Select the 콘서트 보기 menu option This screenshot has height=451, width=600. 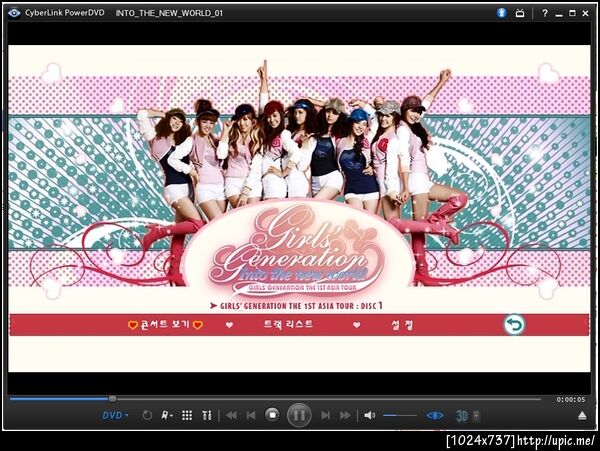click(x=165, y=325)
